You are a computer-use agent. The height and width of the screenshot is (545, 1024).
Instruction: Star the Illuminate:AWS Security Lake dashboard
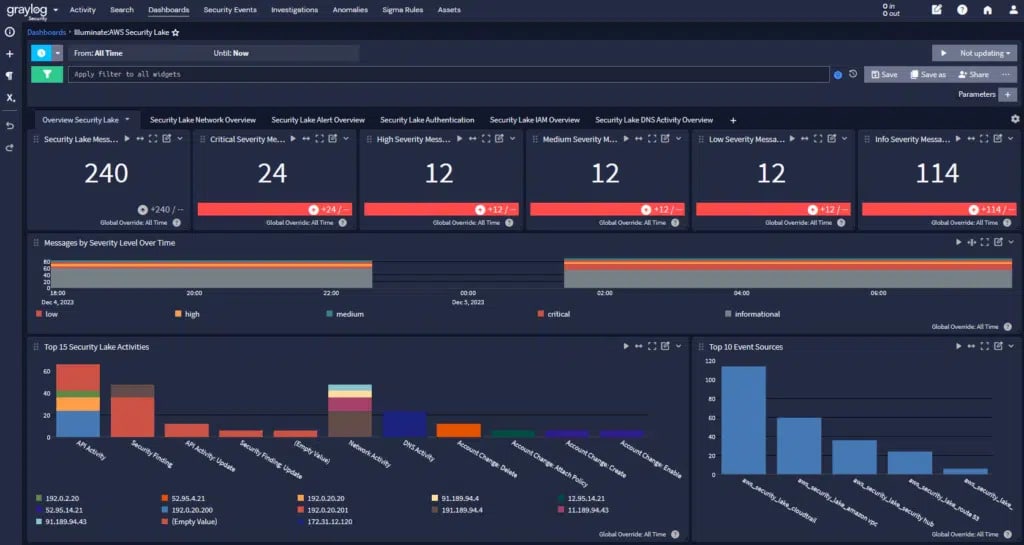tap(176, 33)
